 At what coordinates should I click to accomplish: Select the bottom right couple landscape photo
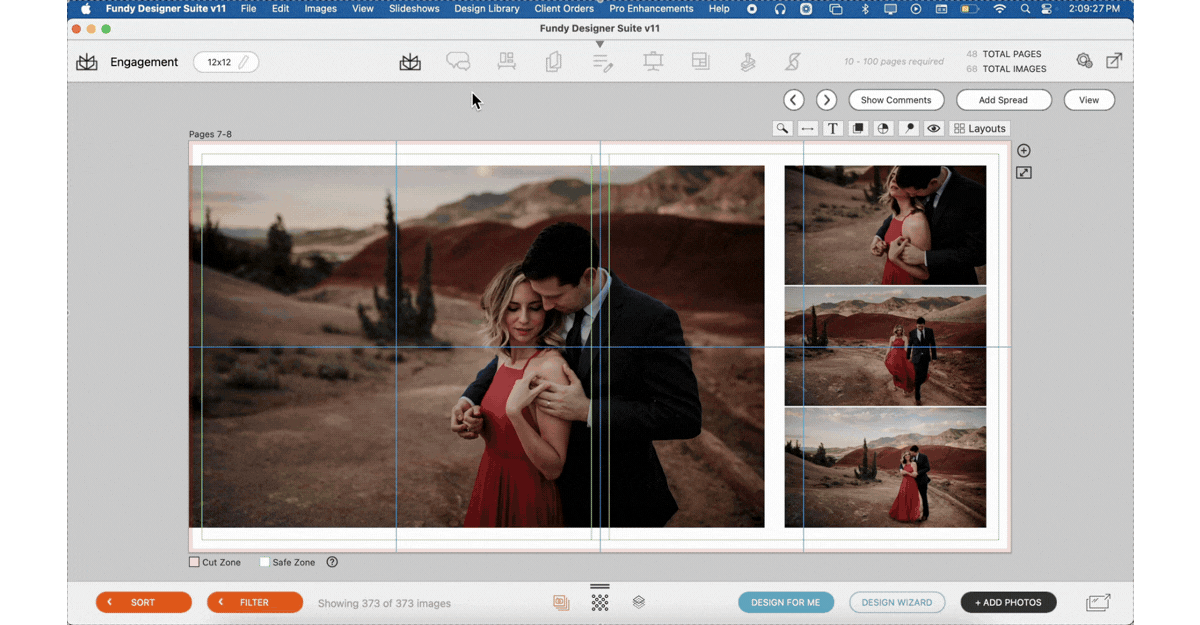click(885, 468)
